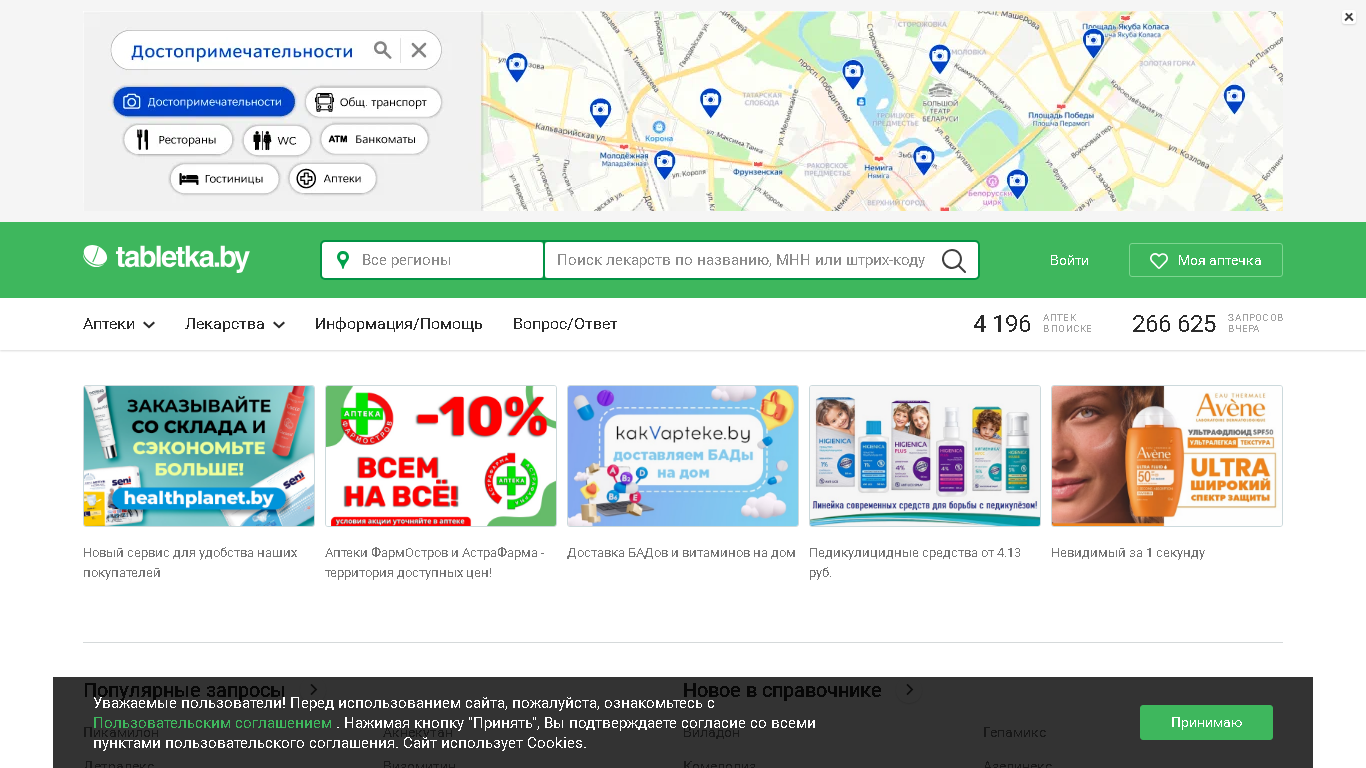
Task: Select the Достопримечательности filter chip
Action: (204, 101)
